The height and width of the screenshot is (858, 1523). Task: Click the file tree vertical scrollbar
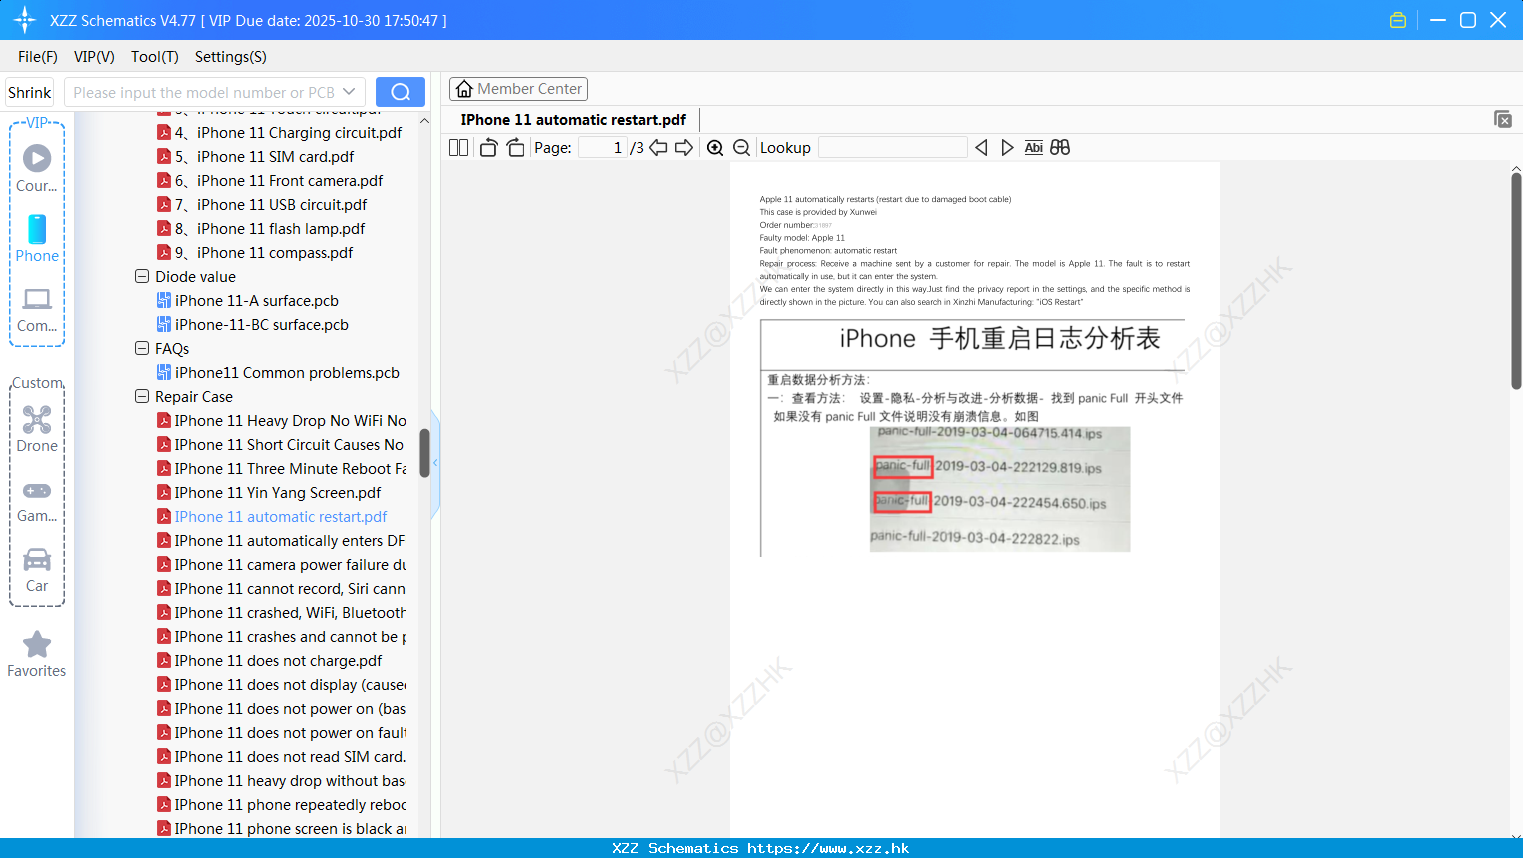click(x=424, y=452)
